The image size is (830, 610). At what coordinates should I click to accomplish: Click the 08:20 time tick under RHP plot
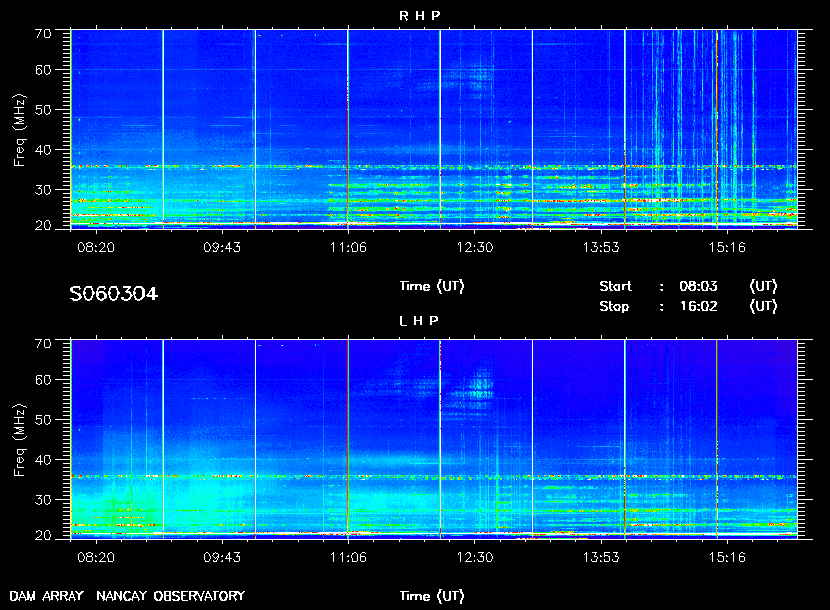coord(96,247)
